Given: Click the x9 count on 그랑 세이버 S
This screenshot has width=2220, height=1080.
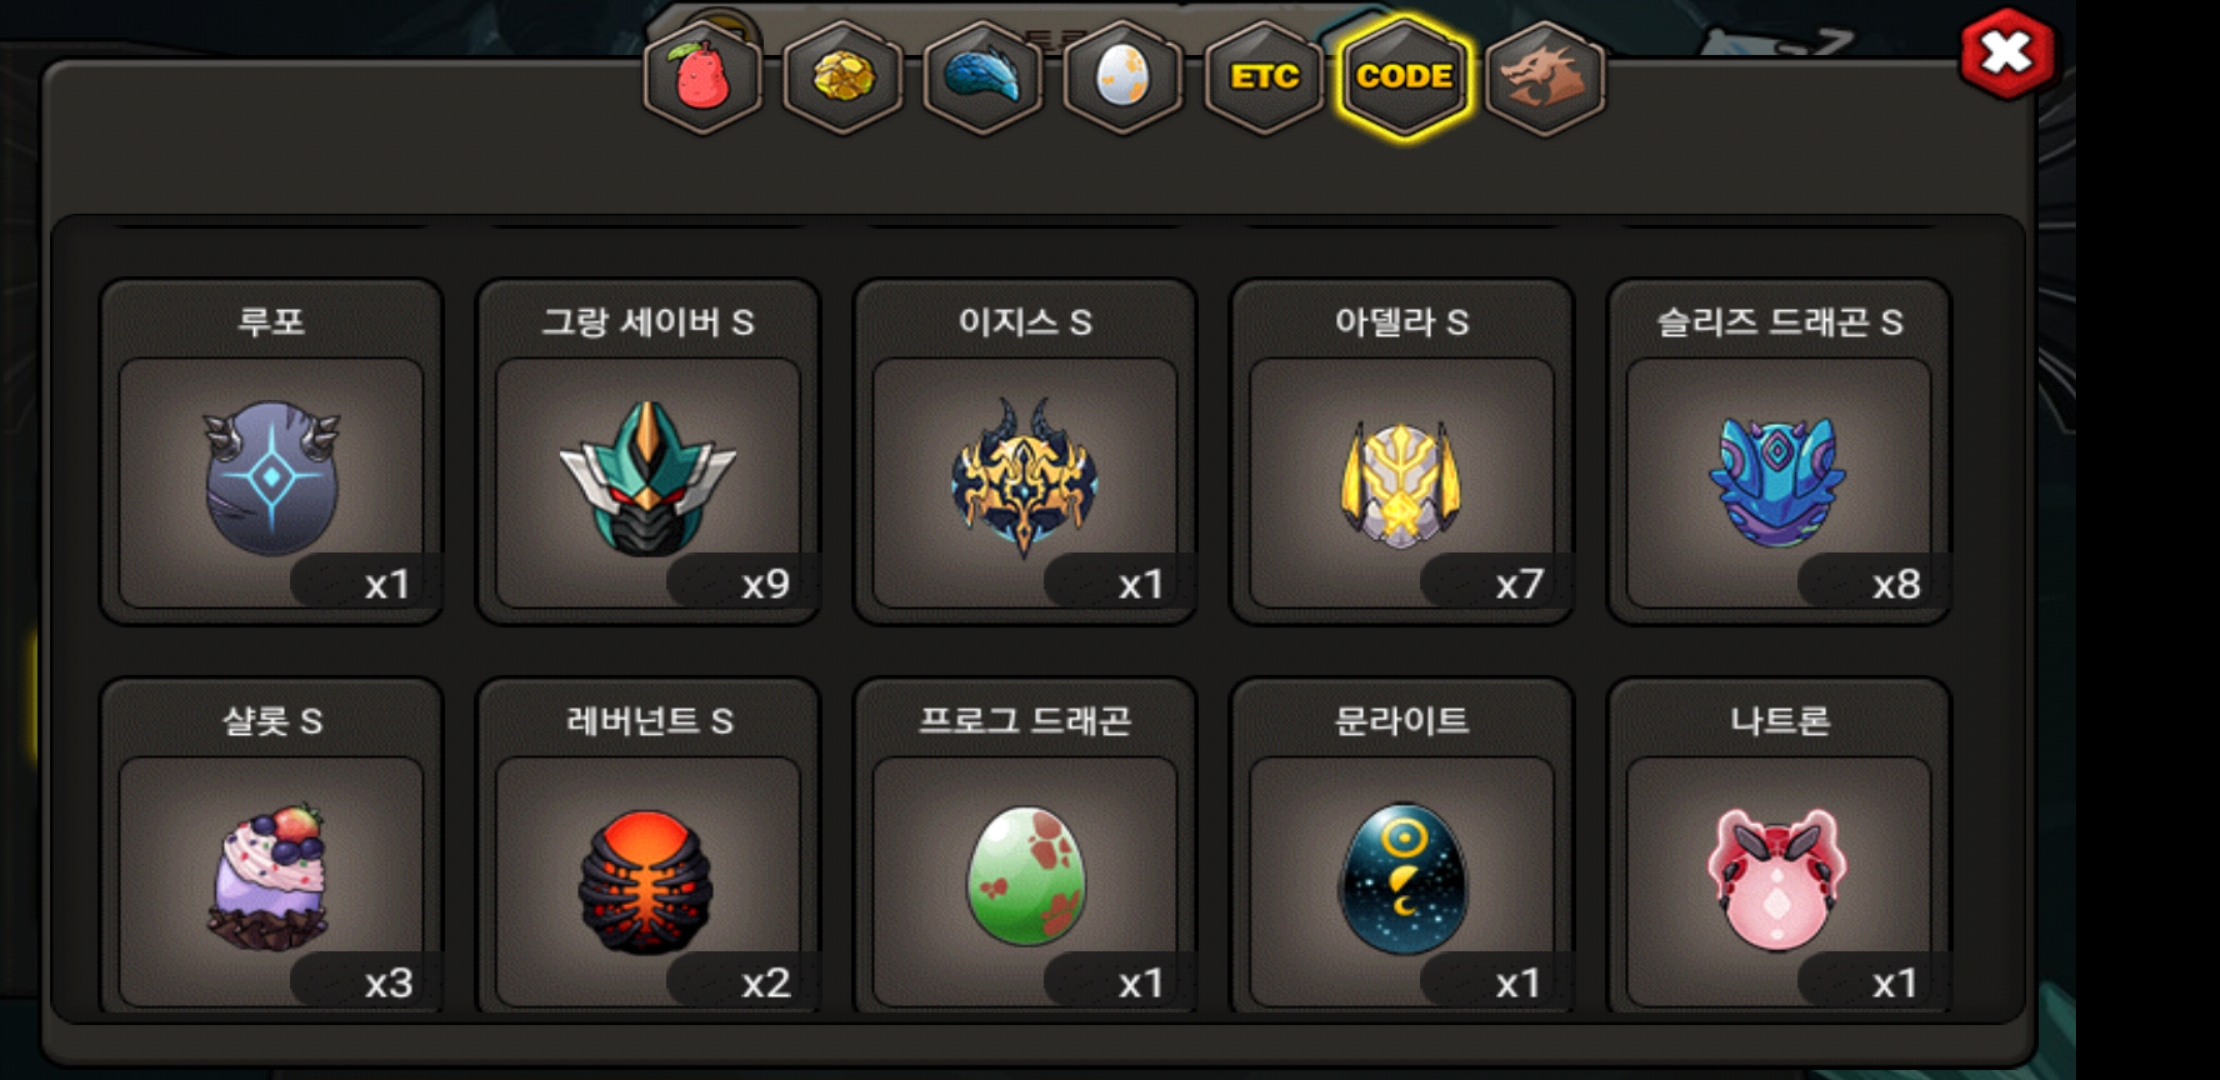Looking at the screenshot, I should click(765, 583).
